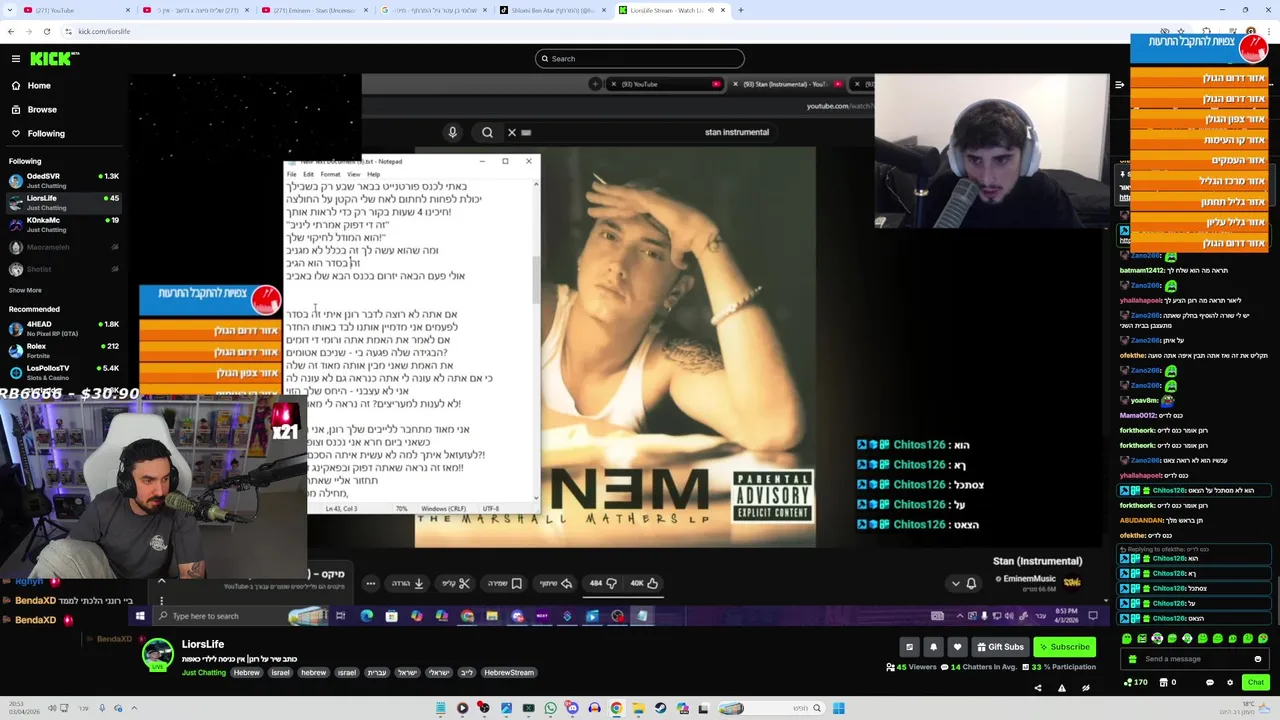Clear the 'stan instrumental' search with X
The width and height of the screenshot is (1280, 720).
[x=512, y=132]
